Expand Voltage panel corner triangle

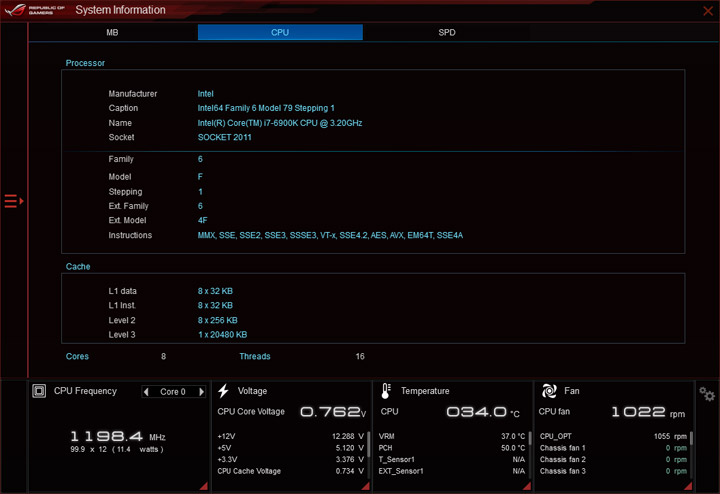click(366, 486)
